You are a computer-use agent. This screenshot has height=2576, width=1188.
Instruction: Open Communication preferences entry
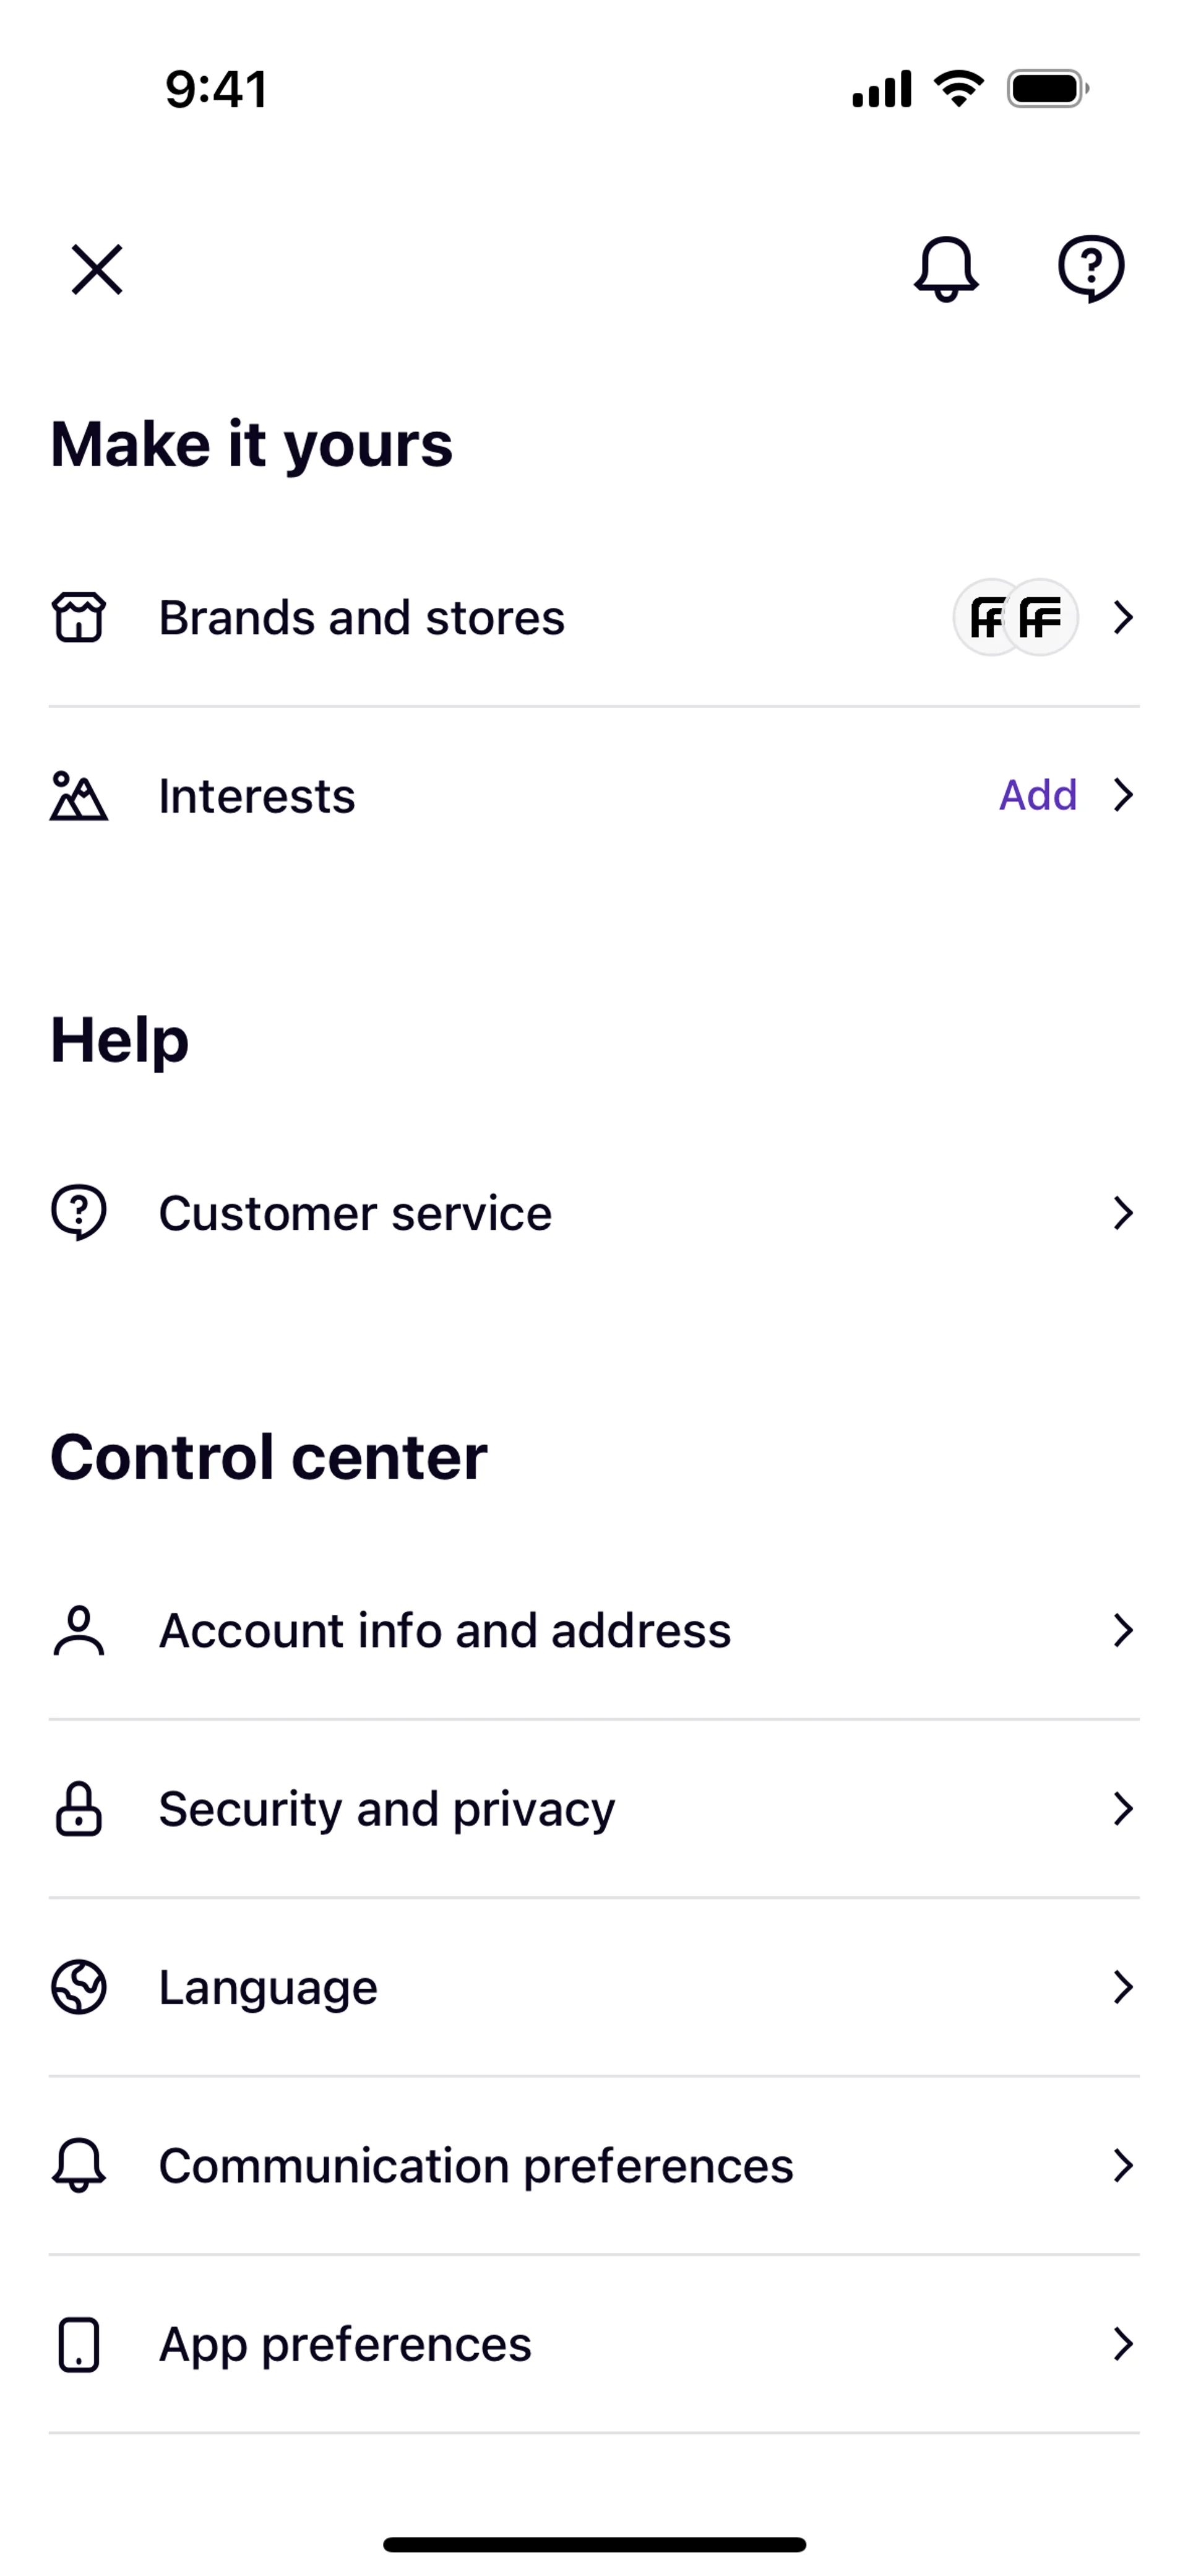(476, 2166)
